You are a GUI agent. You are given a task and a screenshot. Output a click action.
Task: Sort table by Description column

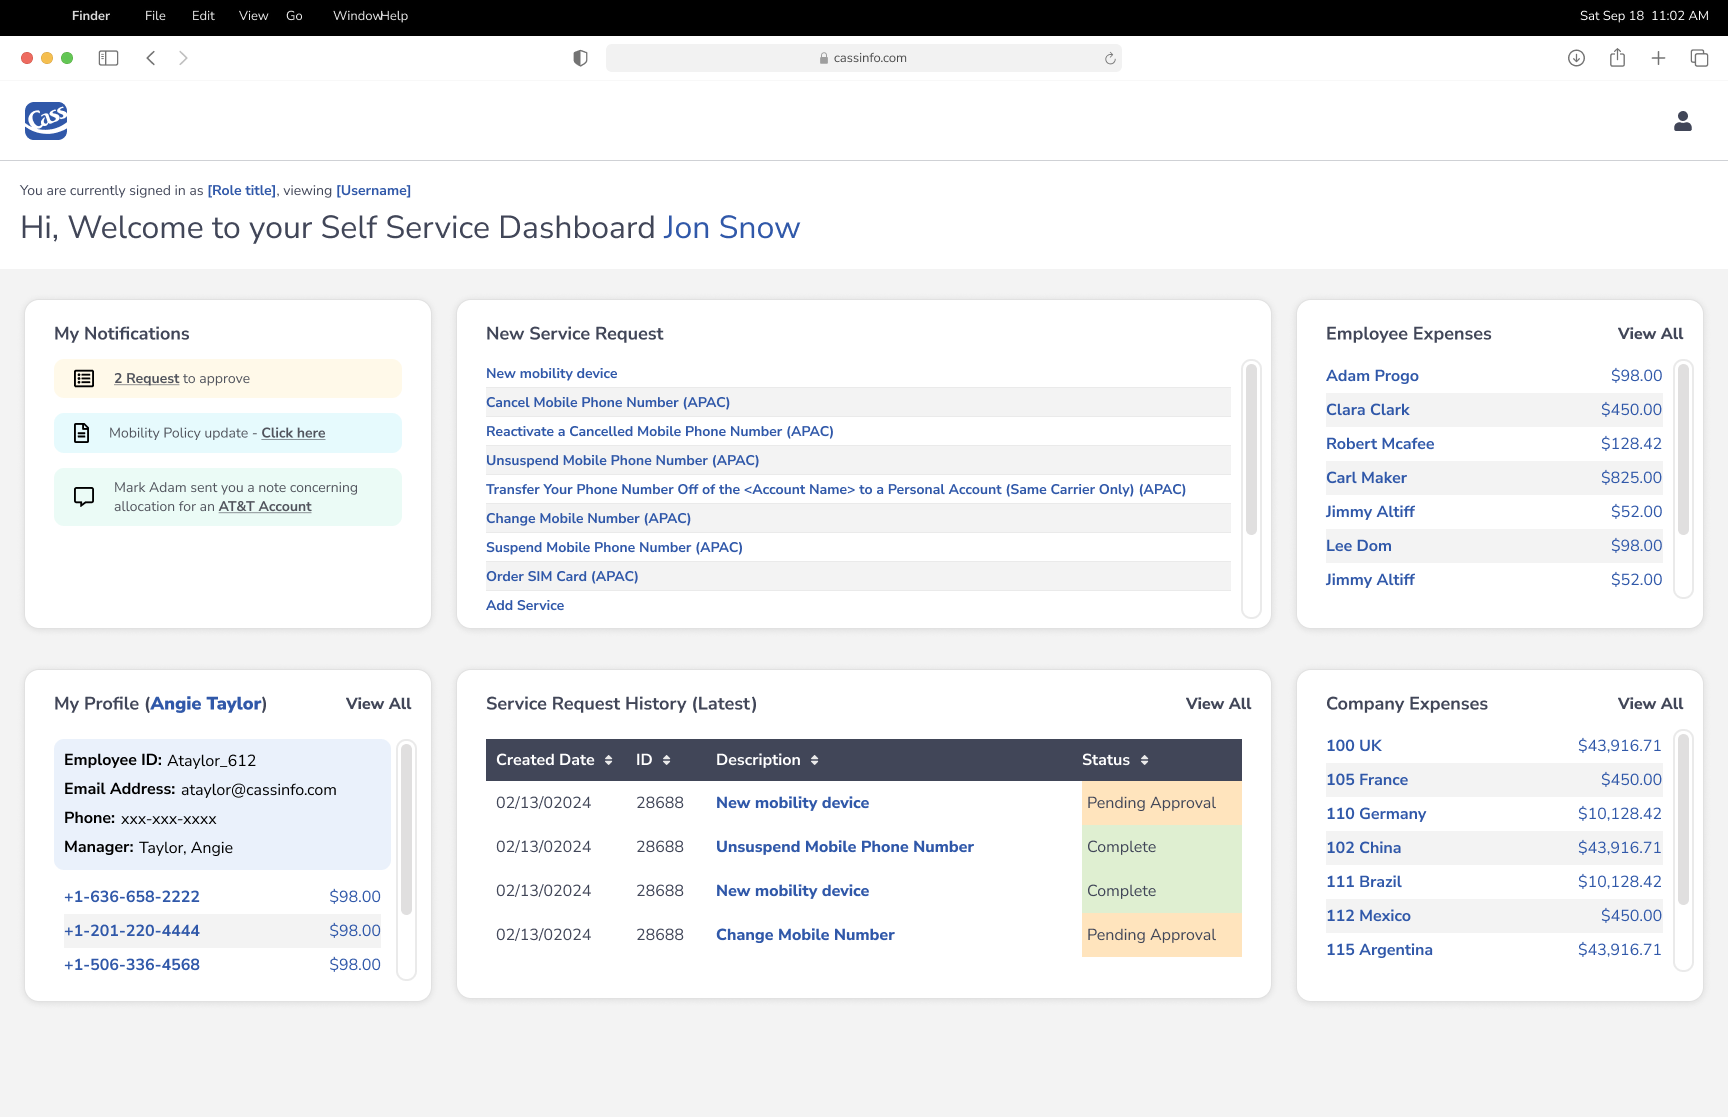814,760
